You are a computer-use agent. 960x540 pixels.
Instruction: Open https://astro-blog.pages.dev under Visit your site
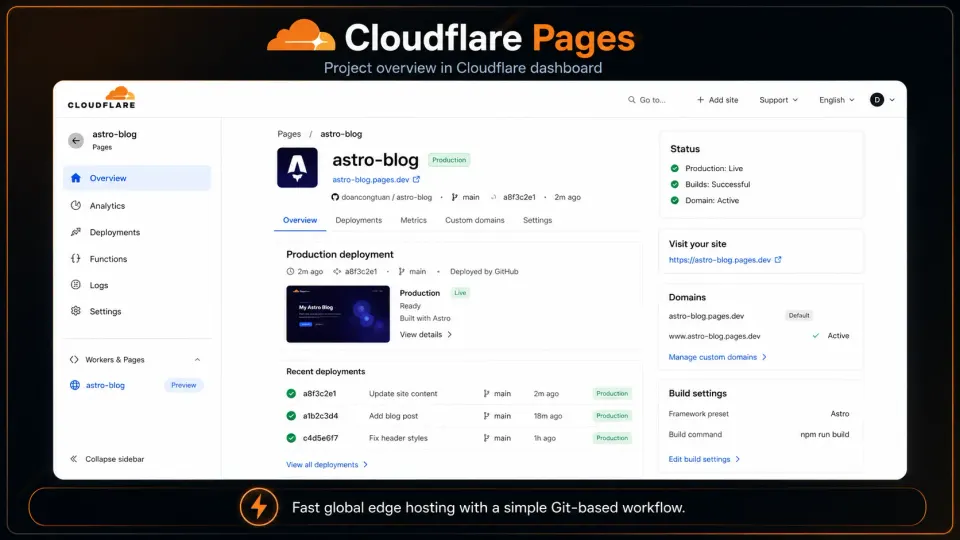719,260
